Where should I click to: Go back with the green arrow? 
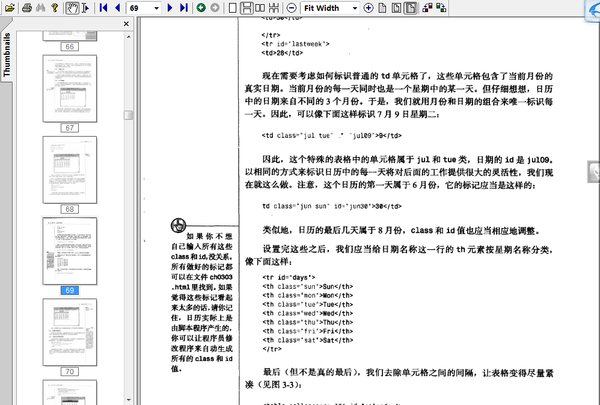201,8
